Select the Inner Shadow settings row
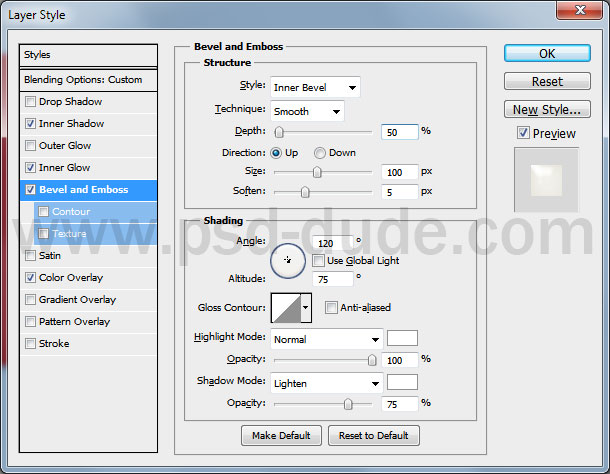Image resolution: width=610 pixels, height=474 pixels. (88, 124)
